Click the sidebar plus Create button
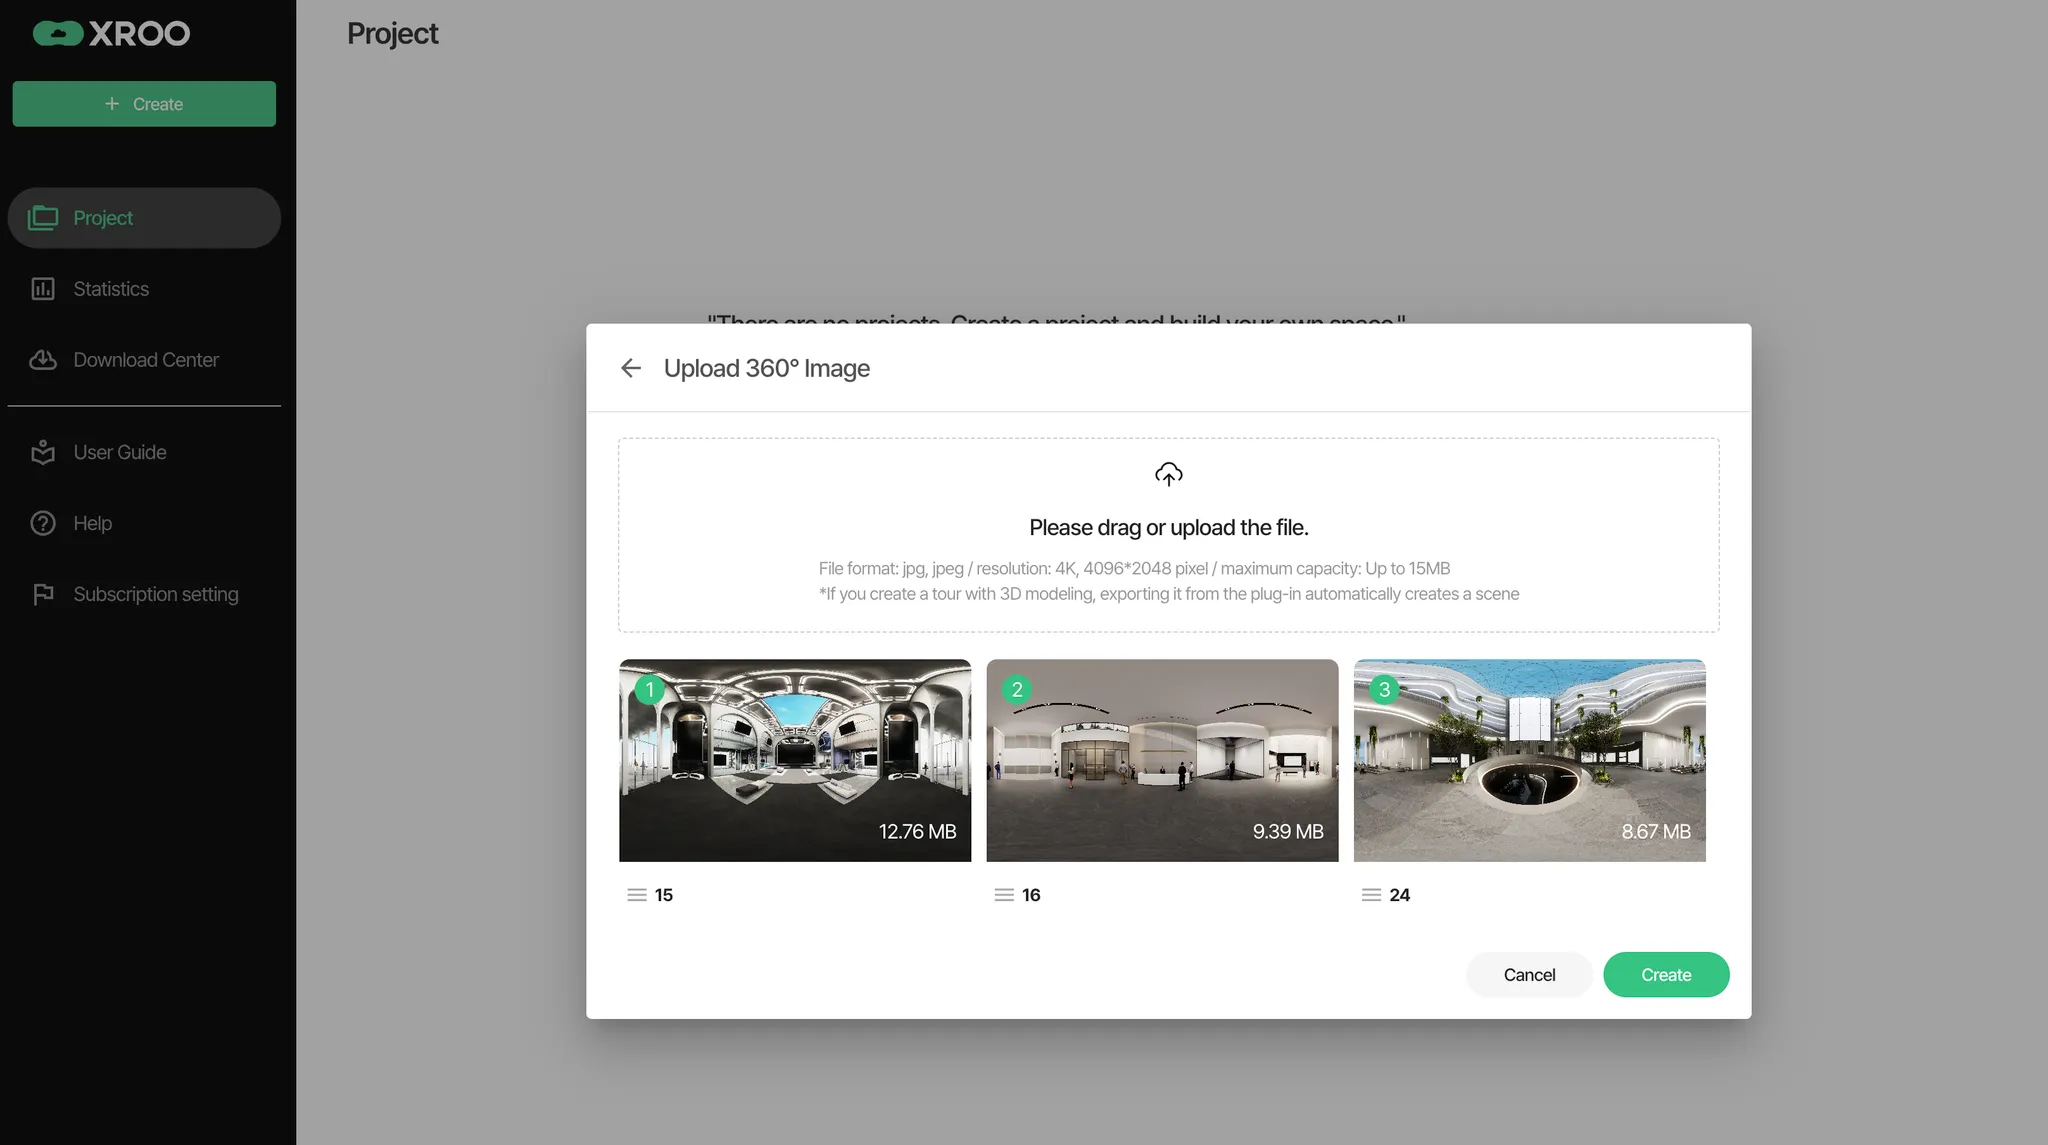 click(x=144, y=104)
